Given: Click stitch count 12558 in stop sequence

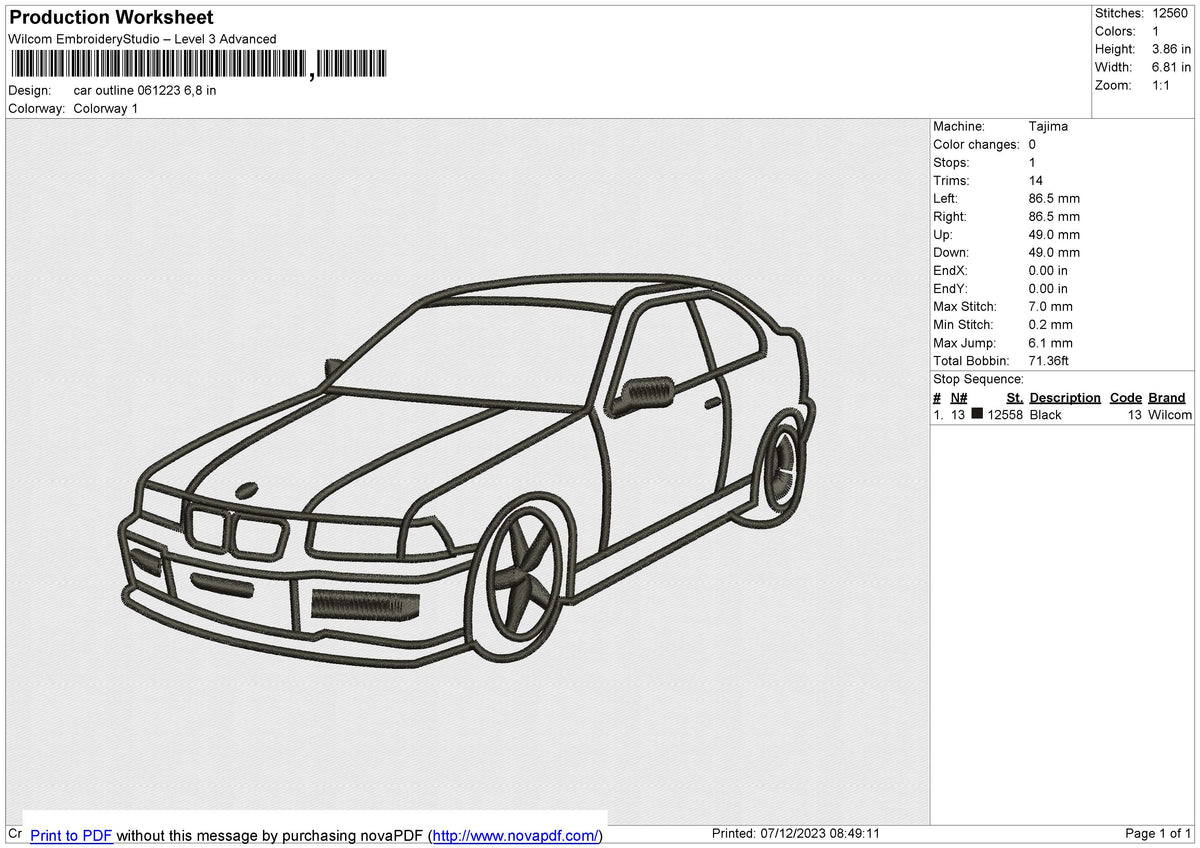Looking at the screenshot, I should (1005, 414).
